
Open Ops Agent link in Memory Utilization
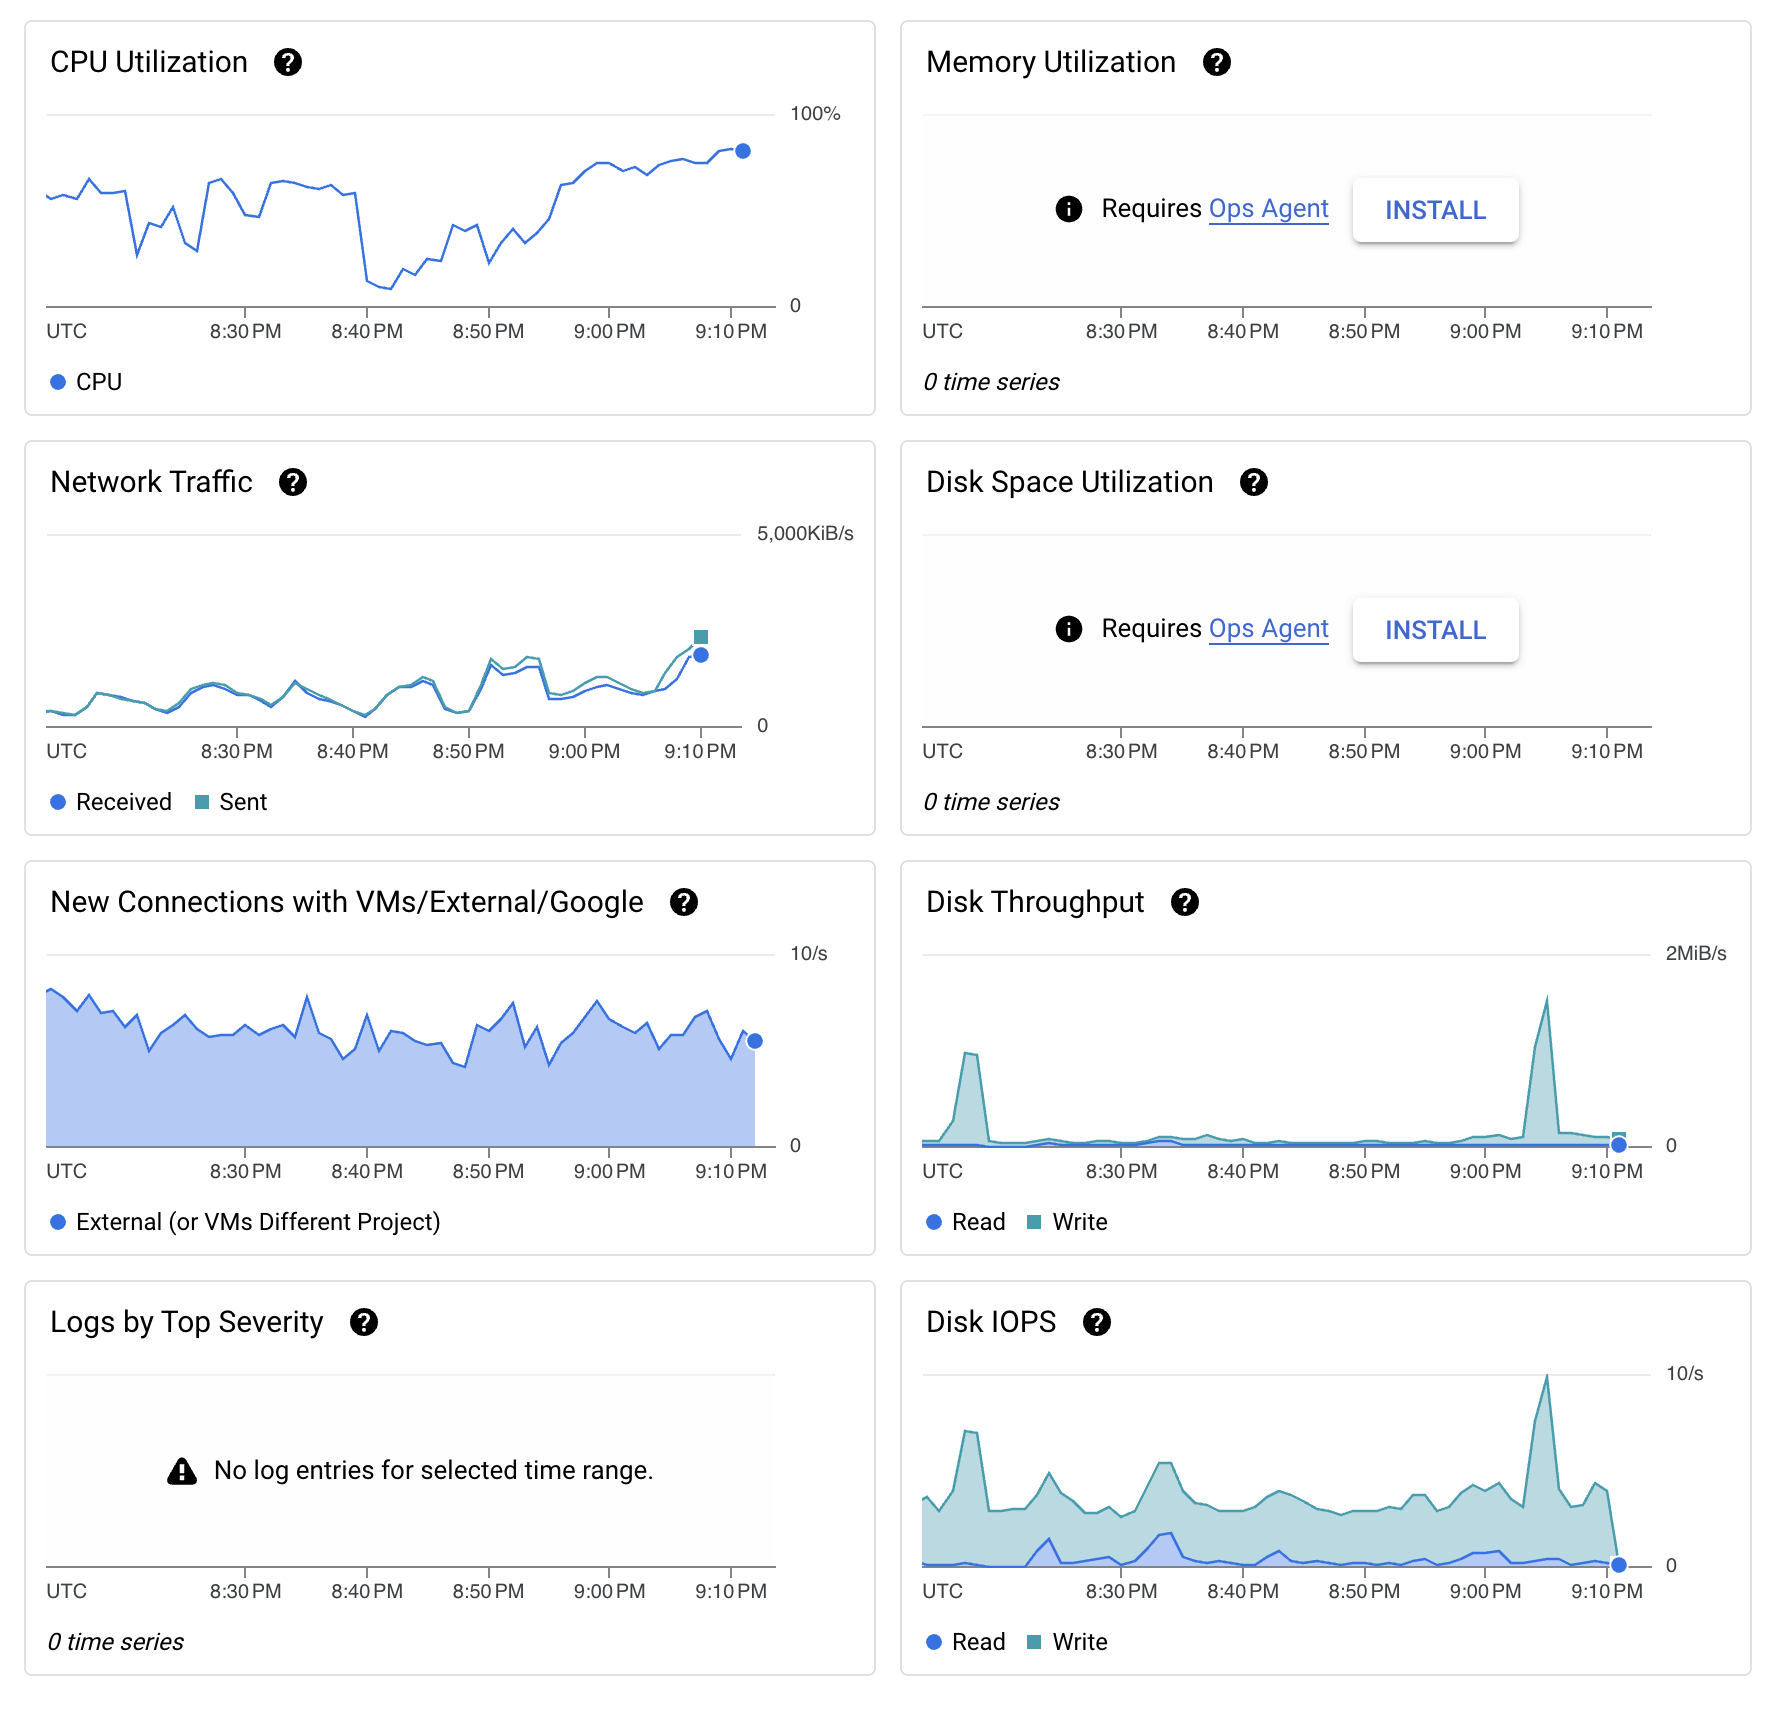[1268, 209]
